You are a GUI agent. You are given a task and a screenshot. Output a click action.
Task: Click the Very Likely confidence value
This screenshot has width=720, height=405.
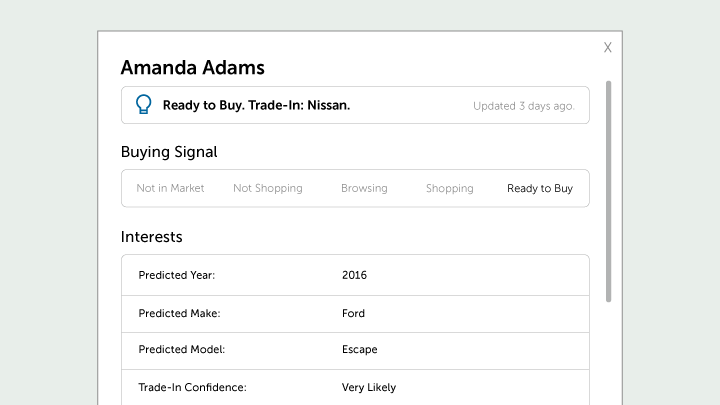[x=369, y=388]
